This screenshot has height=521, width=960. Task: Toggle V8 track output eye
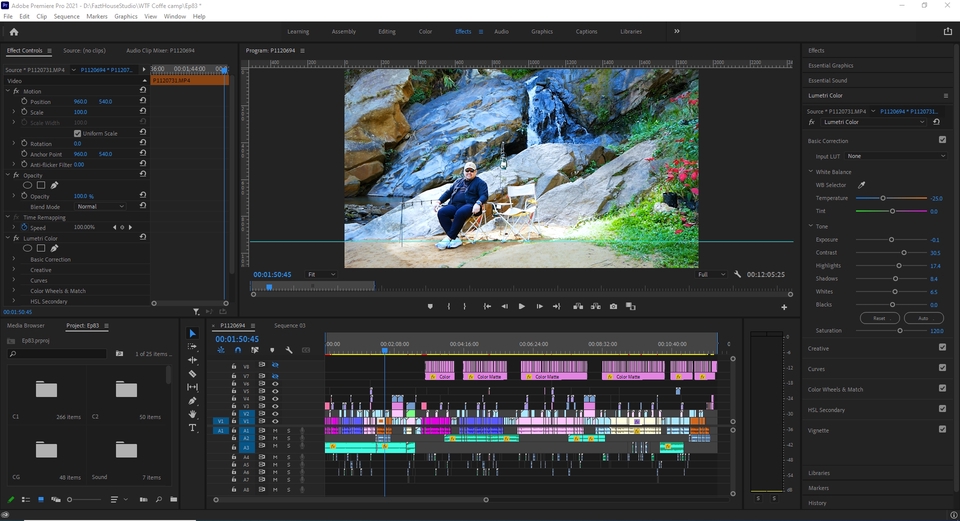coord(275,365)
